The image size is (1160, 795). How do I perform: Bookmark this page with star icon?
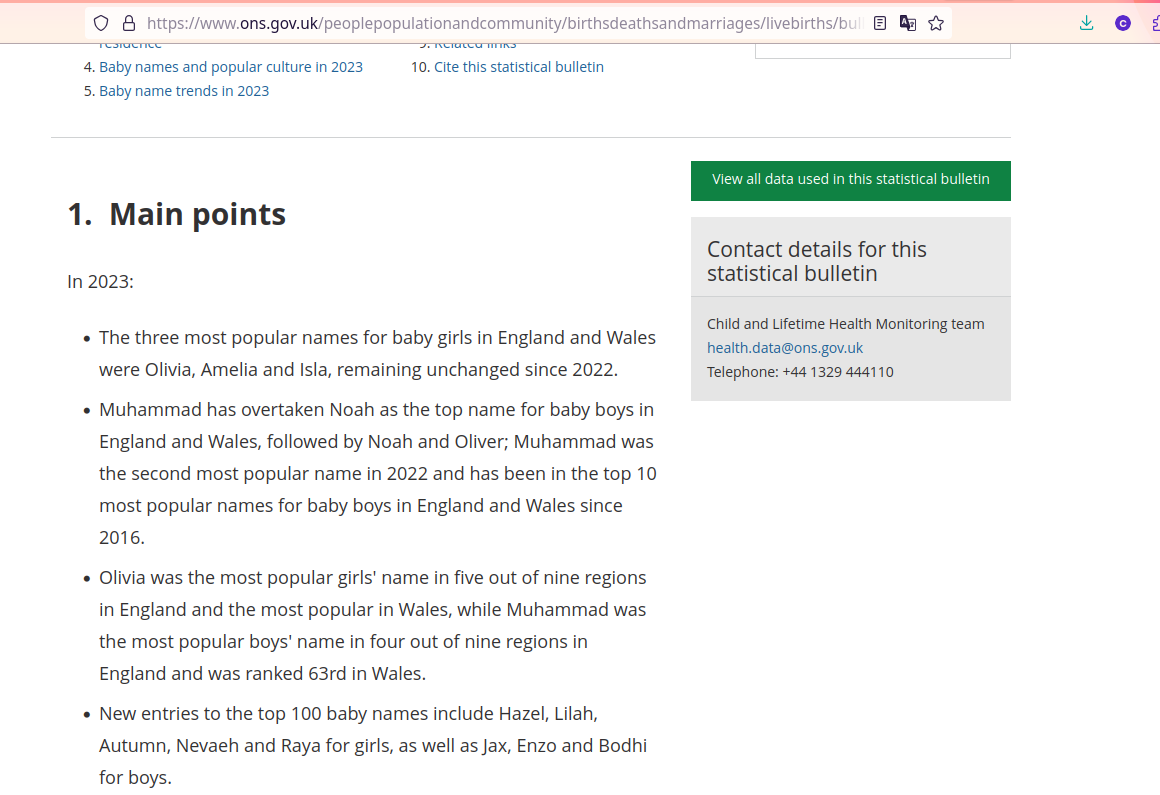click(936, 23)
